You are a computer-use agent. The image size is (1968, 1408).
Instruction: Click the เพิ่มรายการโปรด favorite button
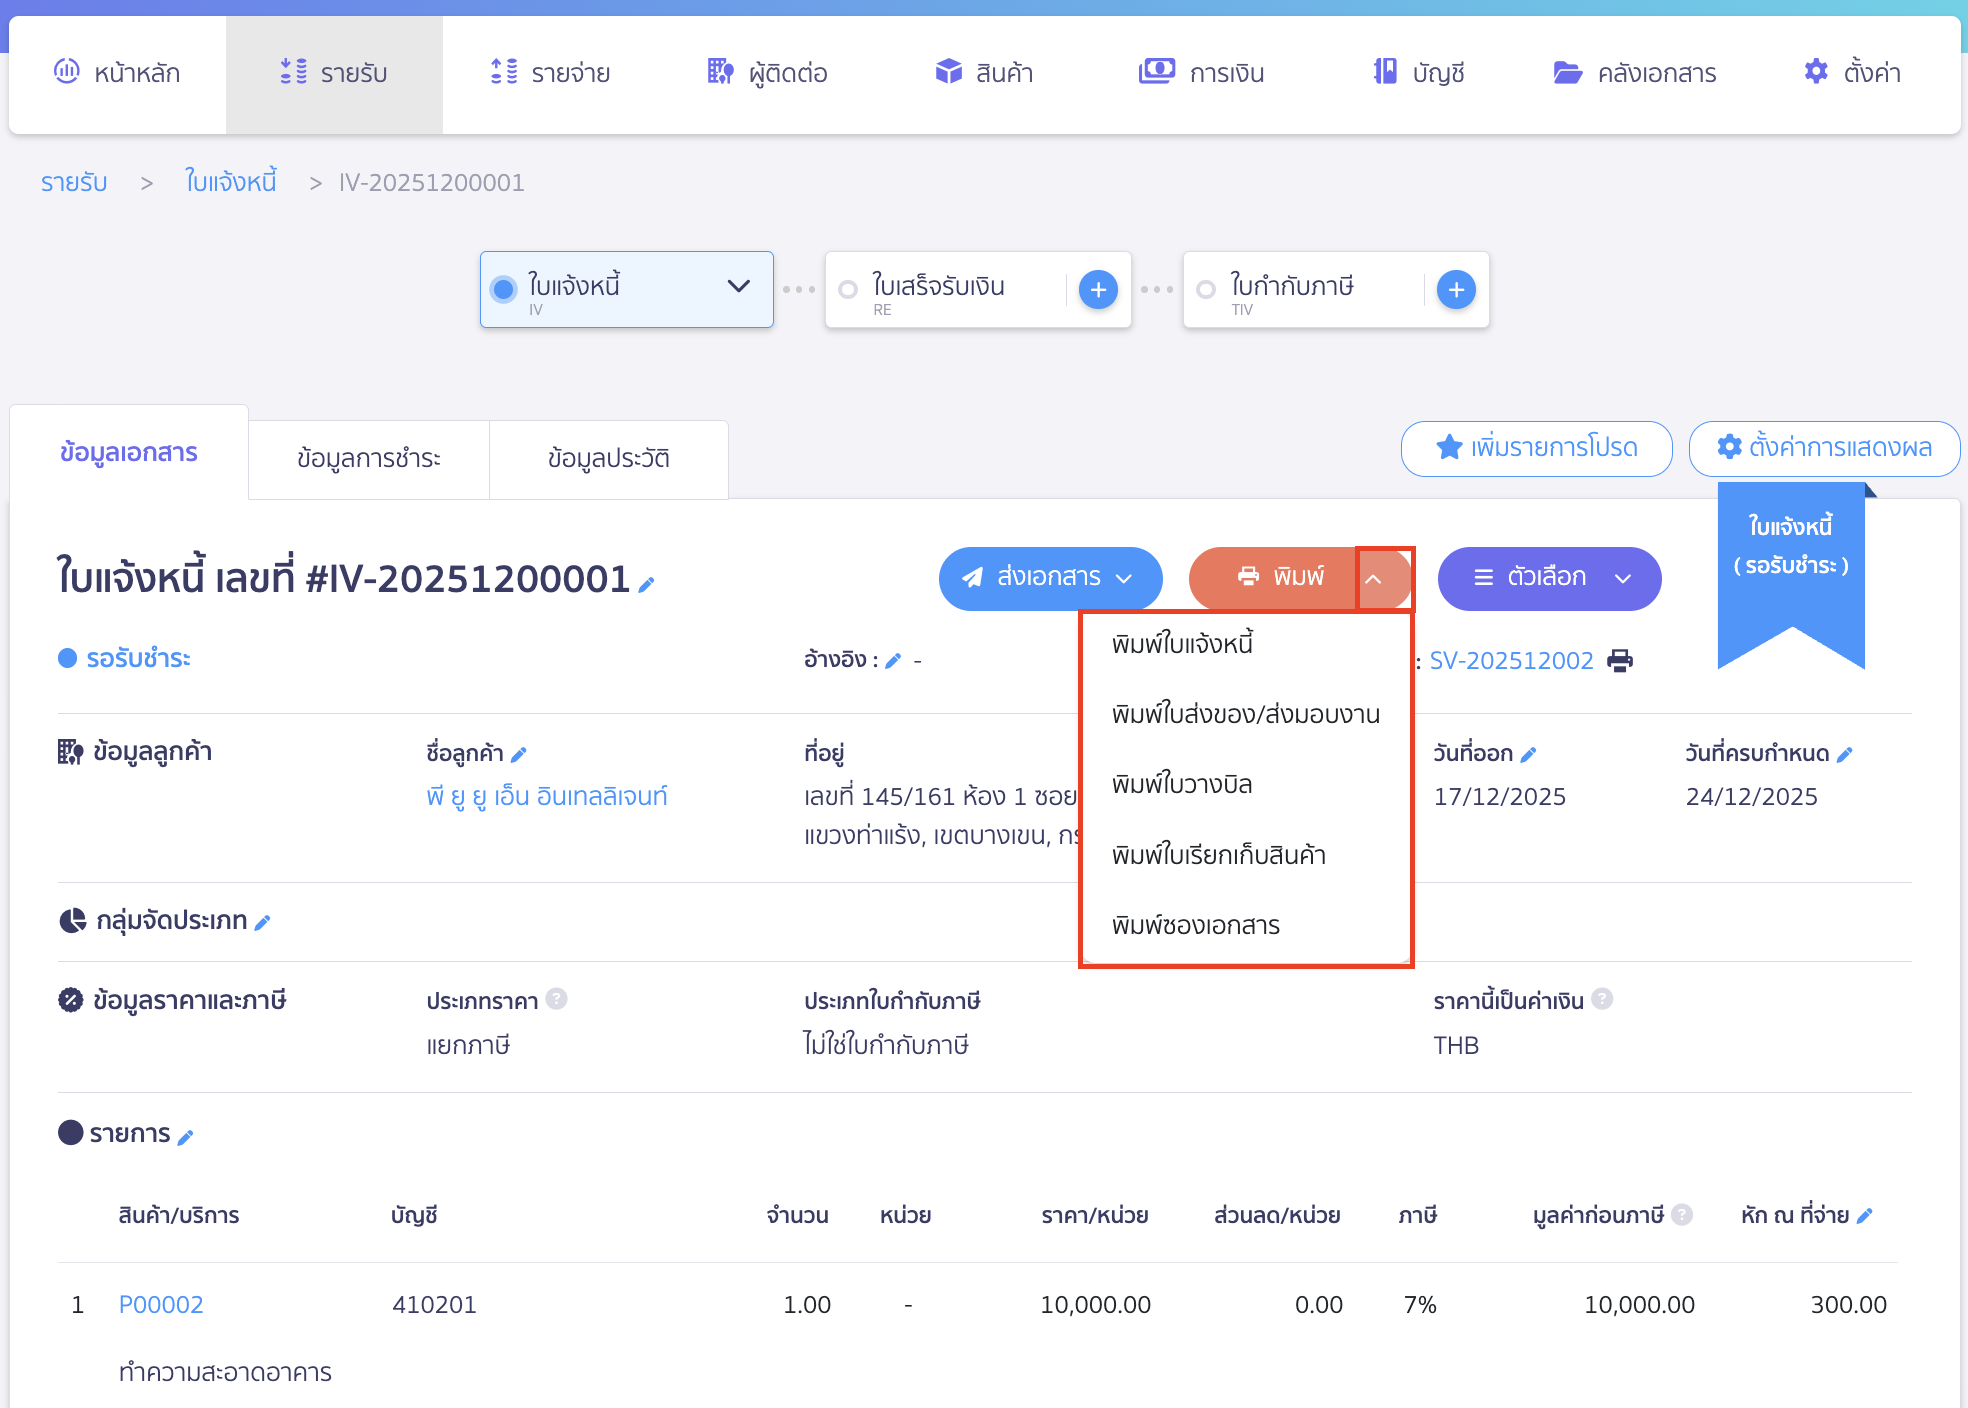[1536, 449]
